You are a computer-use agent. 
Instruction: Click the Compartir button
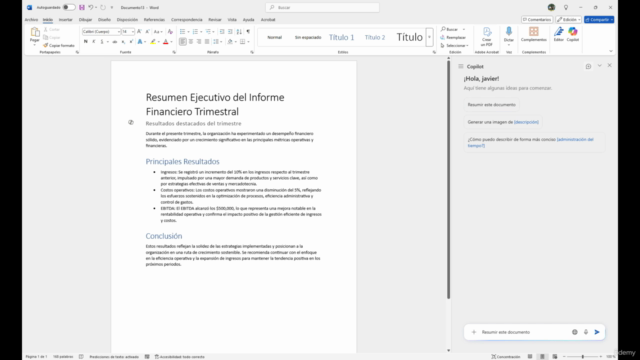click(599, 20)
